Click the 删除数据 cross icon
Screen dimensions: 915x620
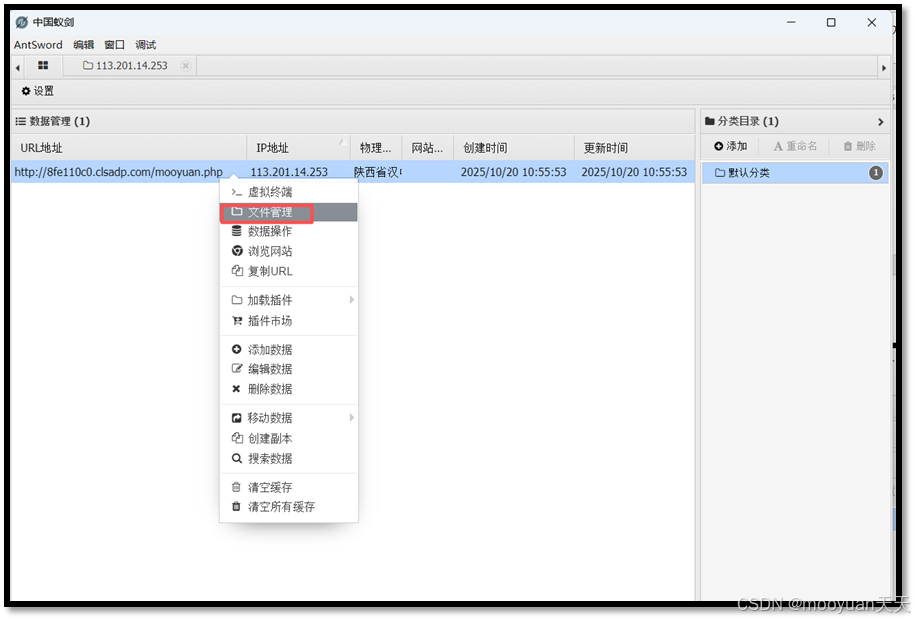click(236, 389)
